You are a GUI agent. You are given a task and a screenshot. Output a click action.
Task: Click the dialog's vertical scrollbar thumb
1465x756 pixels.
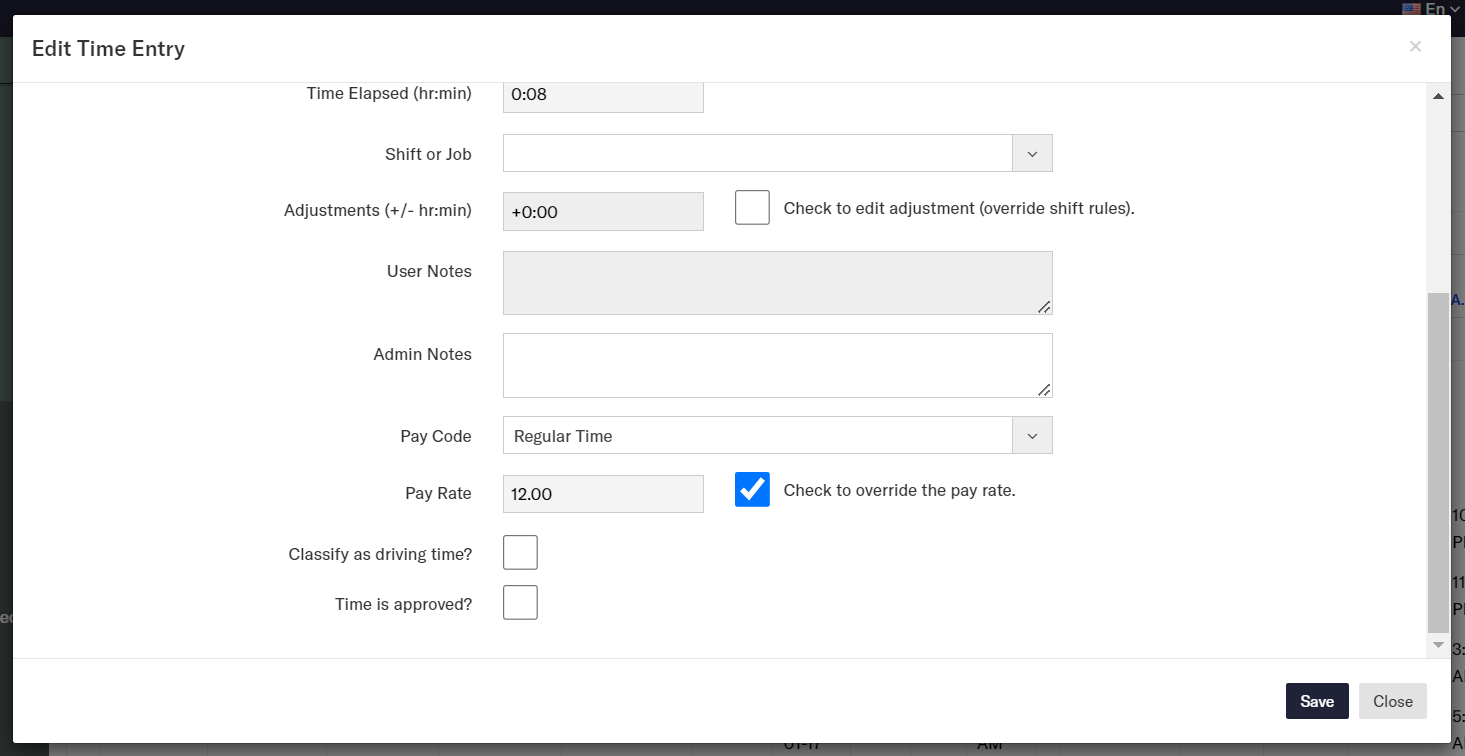(x=1438, y=460)
